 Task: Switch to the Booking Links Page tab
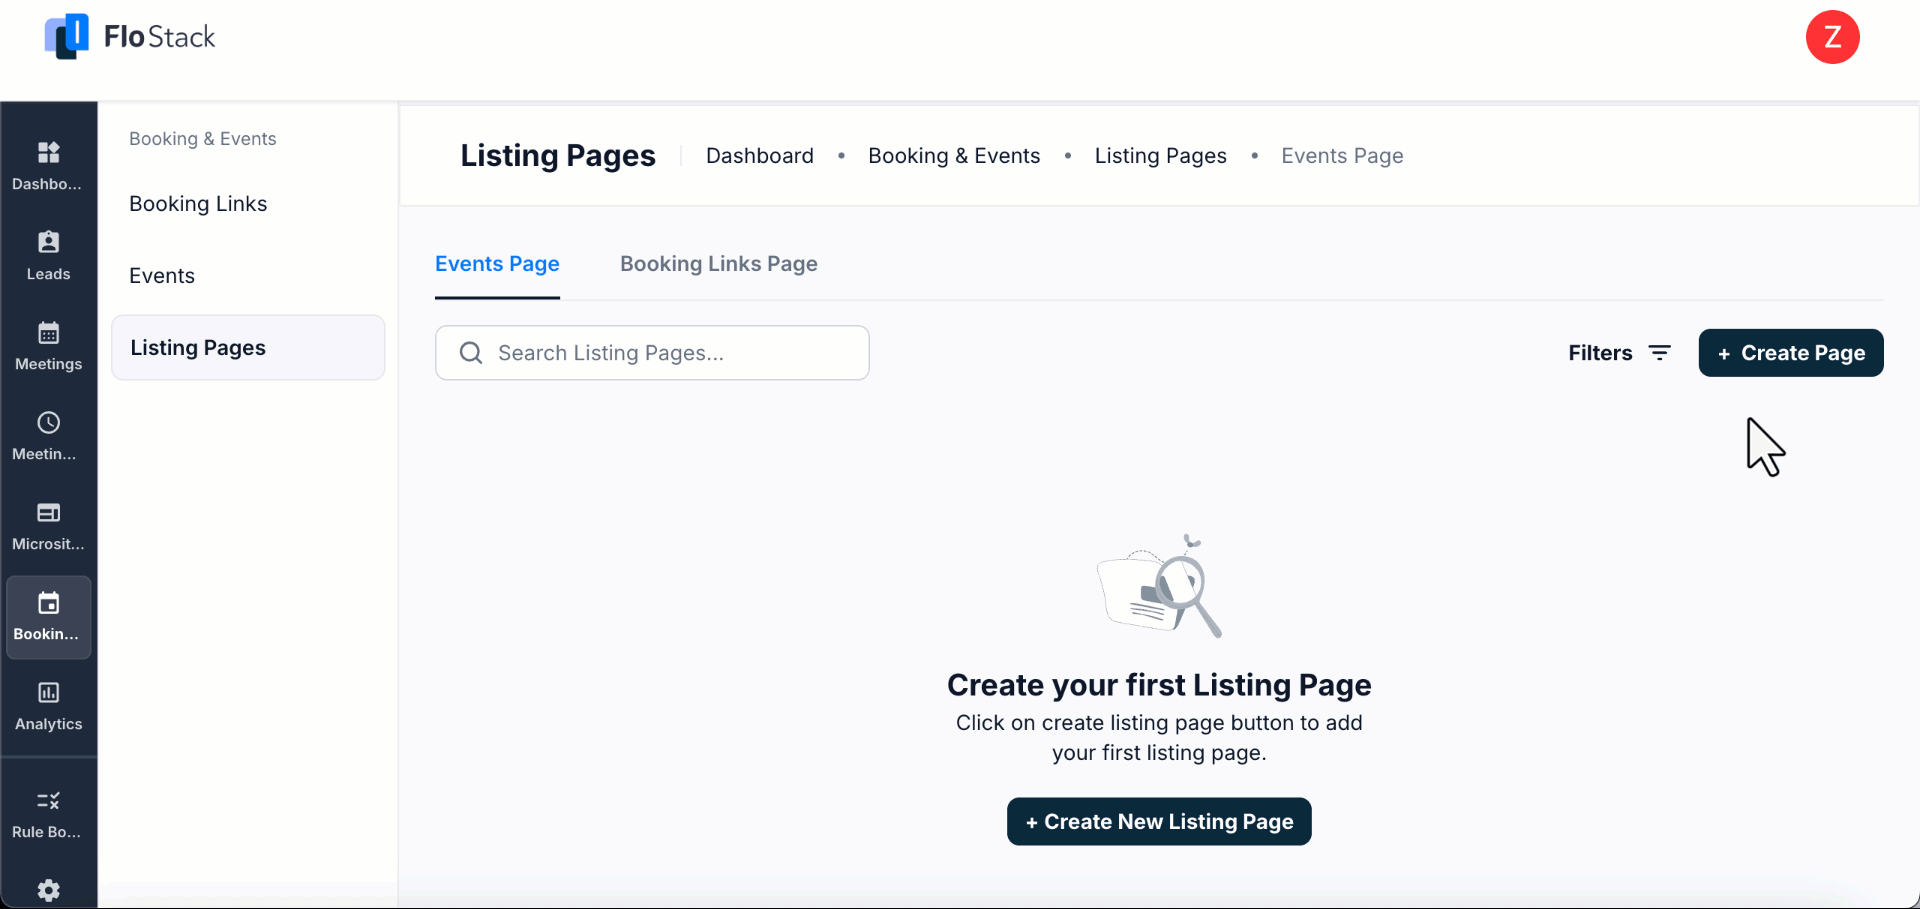pos(718,264)
